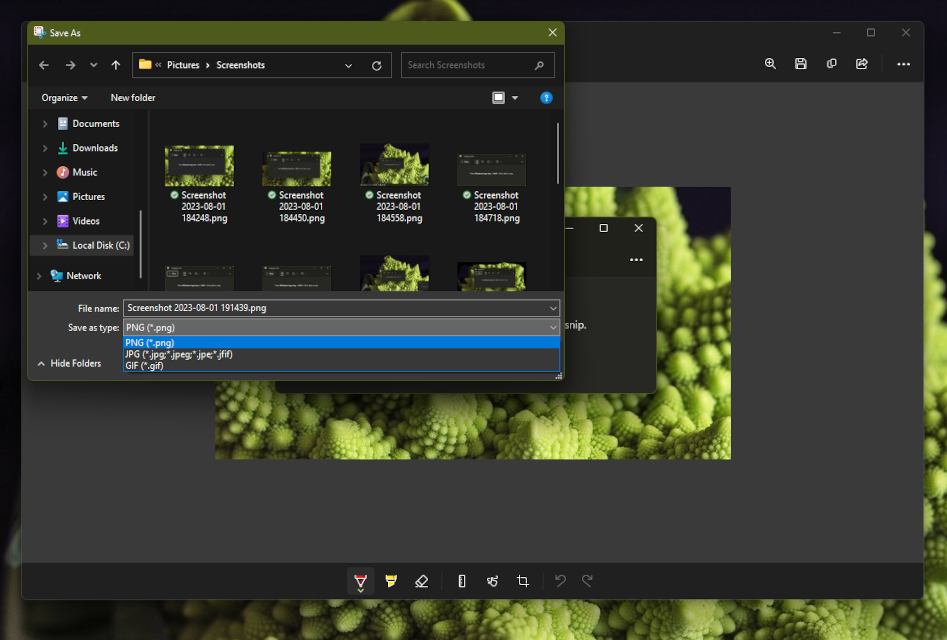The height and width of the screenshot is (640, 947).
Task: Click the Save As dialog resize grip
Action: [x=559, y=376]
